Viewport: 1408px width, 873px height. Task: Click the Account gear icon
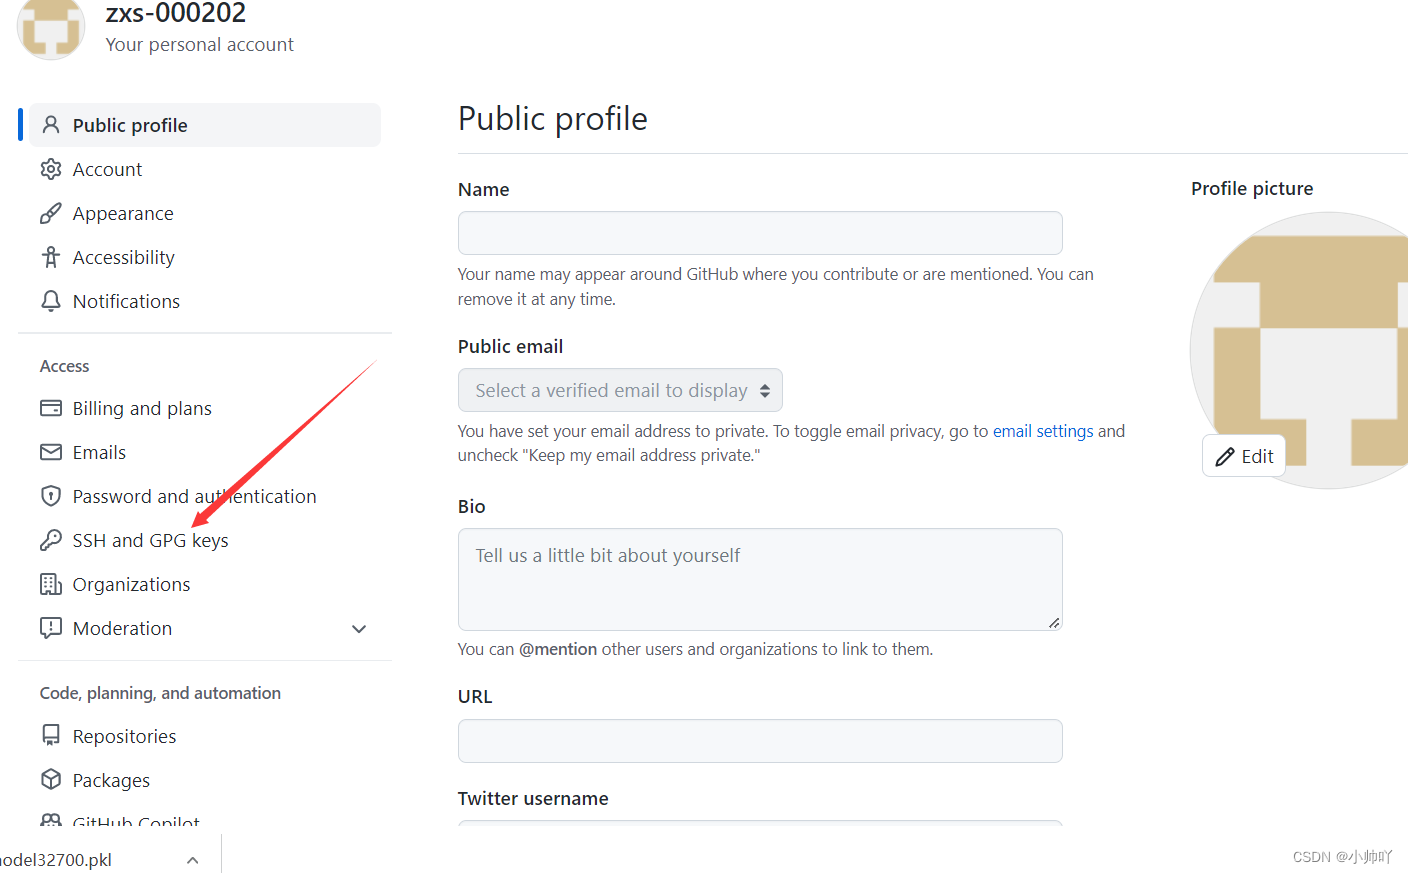point(51,169)
